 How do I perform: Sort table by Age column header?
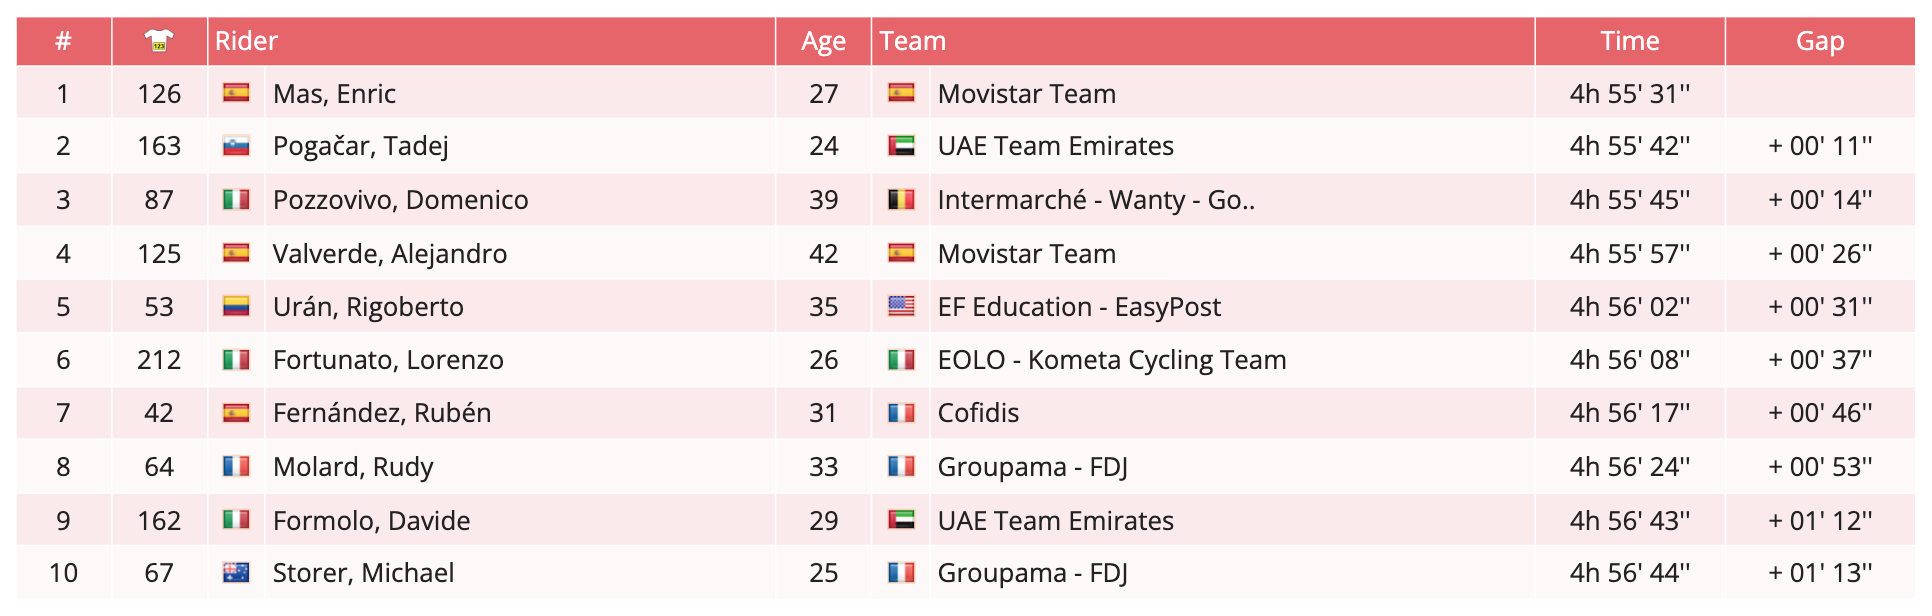click(x=823, y=41)
